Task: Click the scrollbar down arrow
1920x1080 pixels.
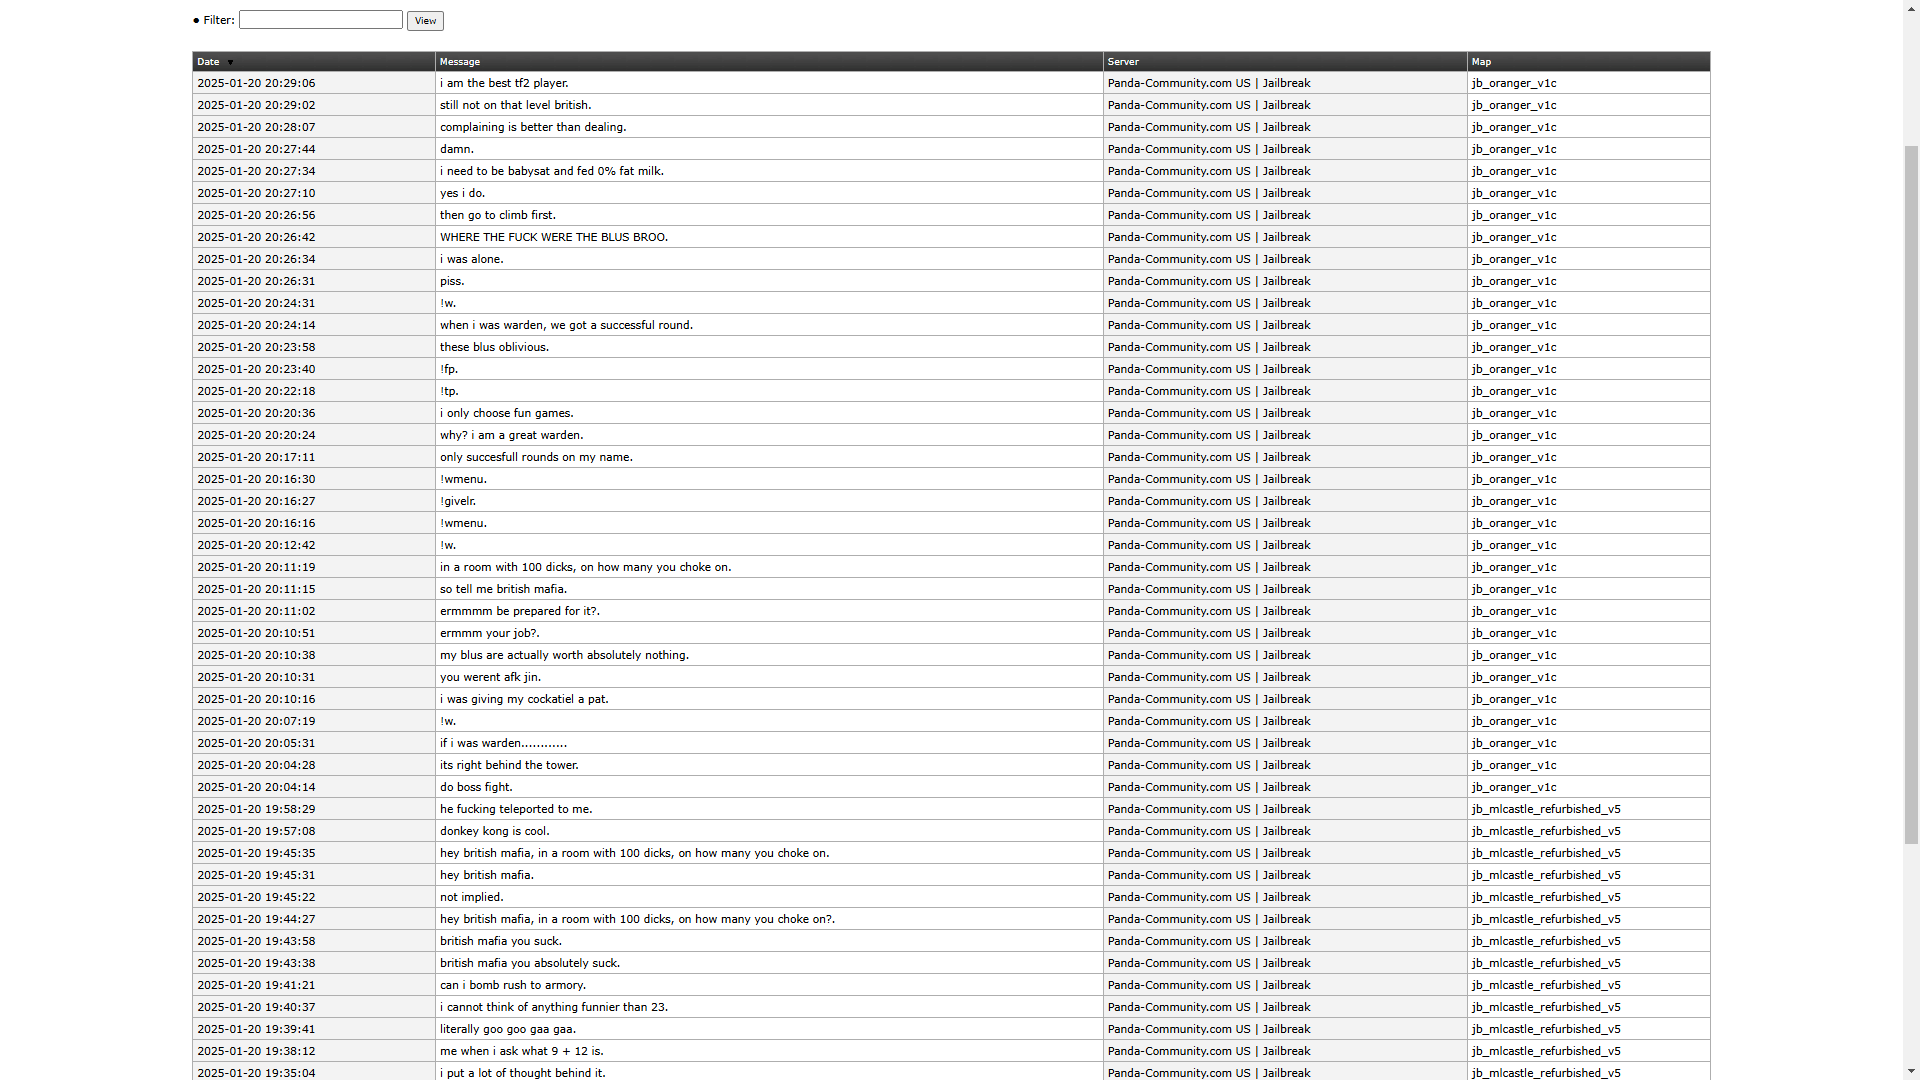Action: click(x=1911, y=1073)
